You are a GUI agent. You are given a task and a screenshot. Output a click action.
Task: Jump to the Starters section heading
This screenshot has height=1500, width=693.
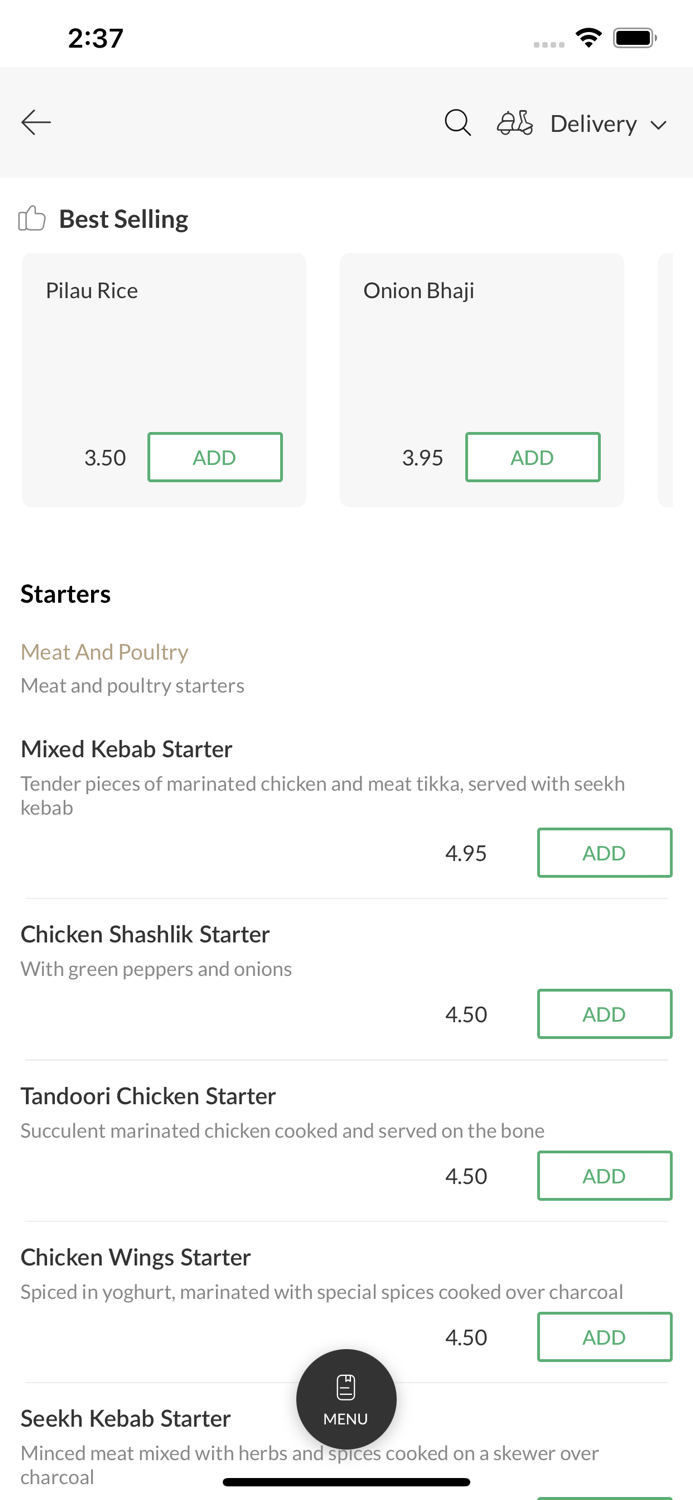point(66,594)
